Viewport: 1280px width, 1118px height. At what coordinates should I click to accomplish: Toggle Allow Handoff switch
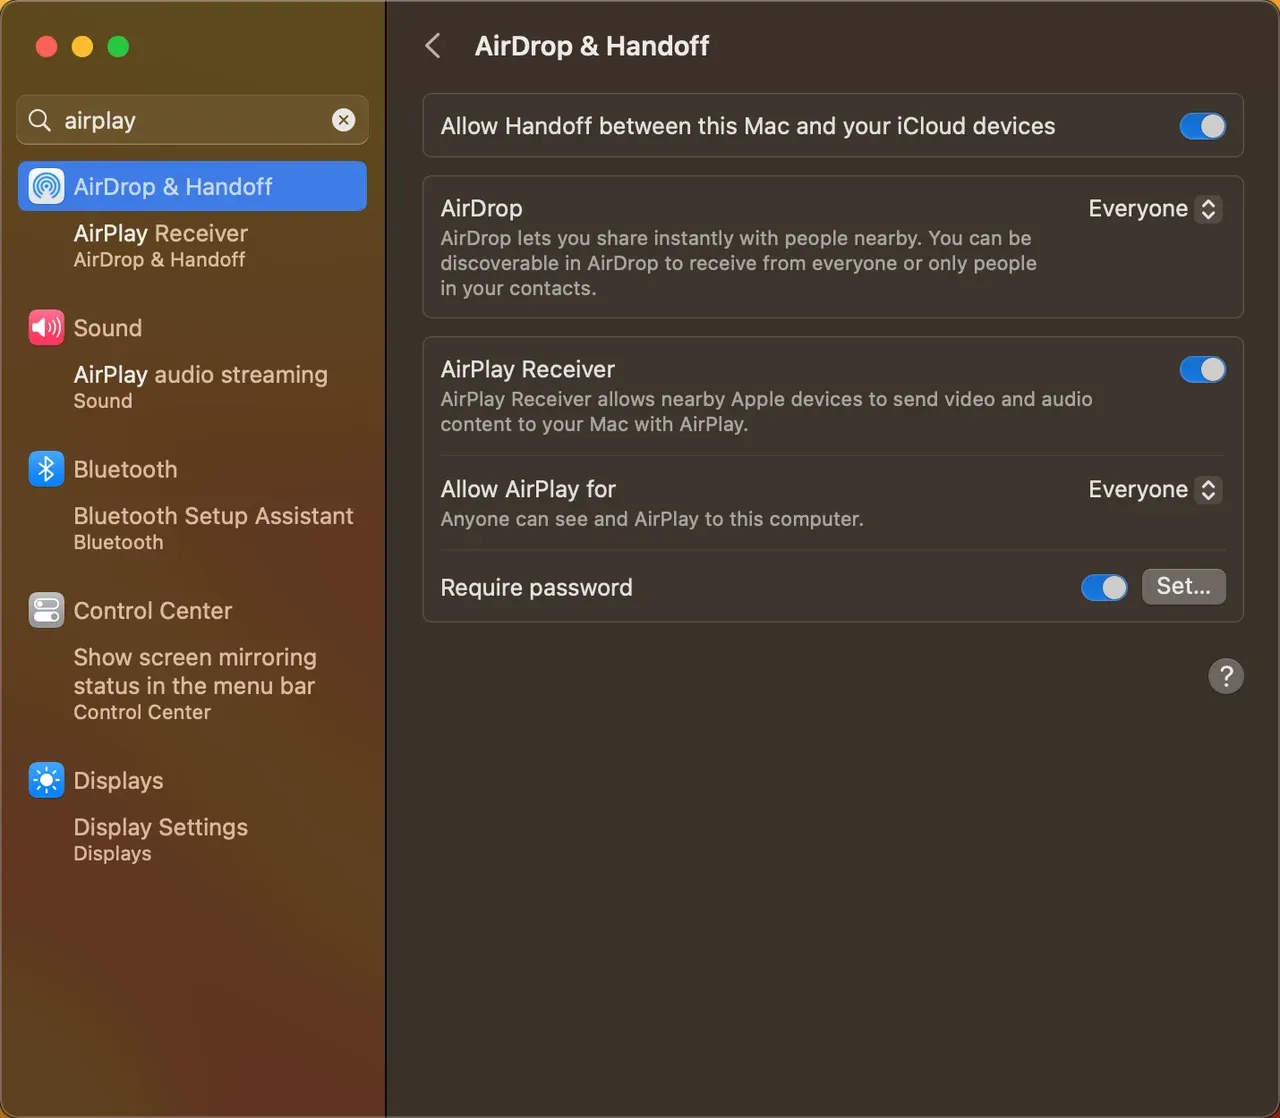[x=1202, y=126]
